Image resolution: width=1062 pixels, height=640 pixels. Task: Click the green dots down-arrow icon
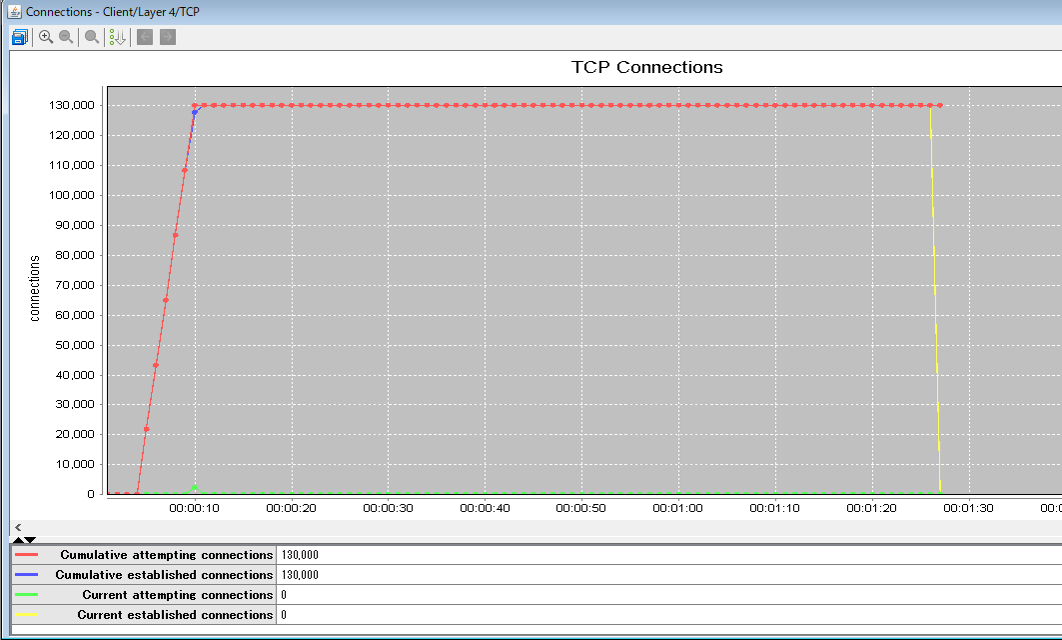coord(117,37)
